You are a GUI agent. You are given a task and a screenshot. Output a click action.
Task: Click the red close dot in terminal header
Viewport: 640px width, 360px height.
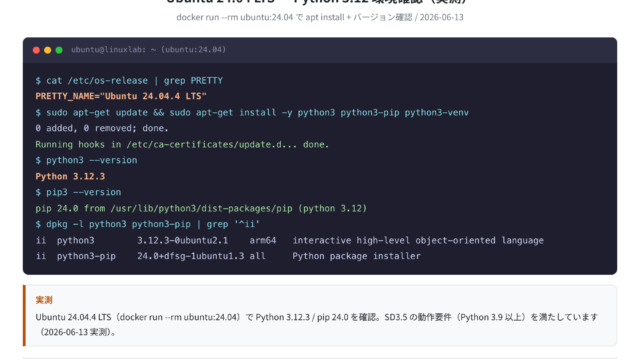36,50
